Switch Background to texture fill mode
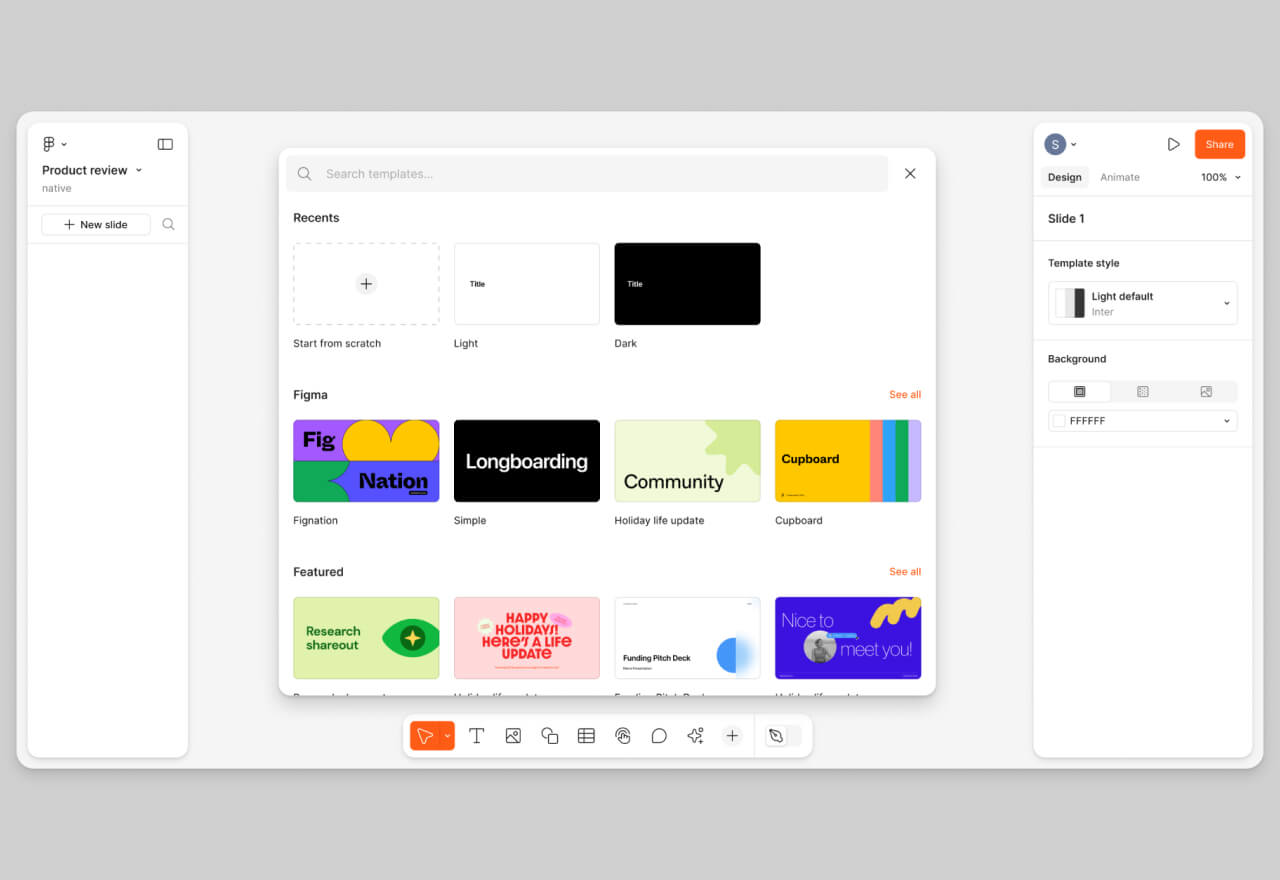 [1142, 391]
